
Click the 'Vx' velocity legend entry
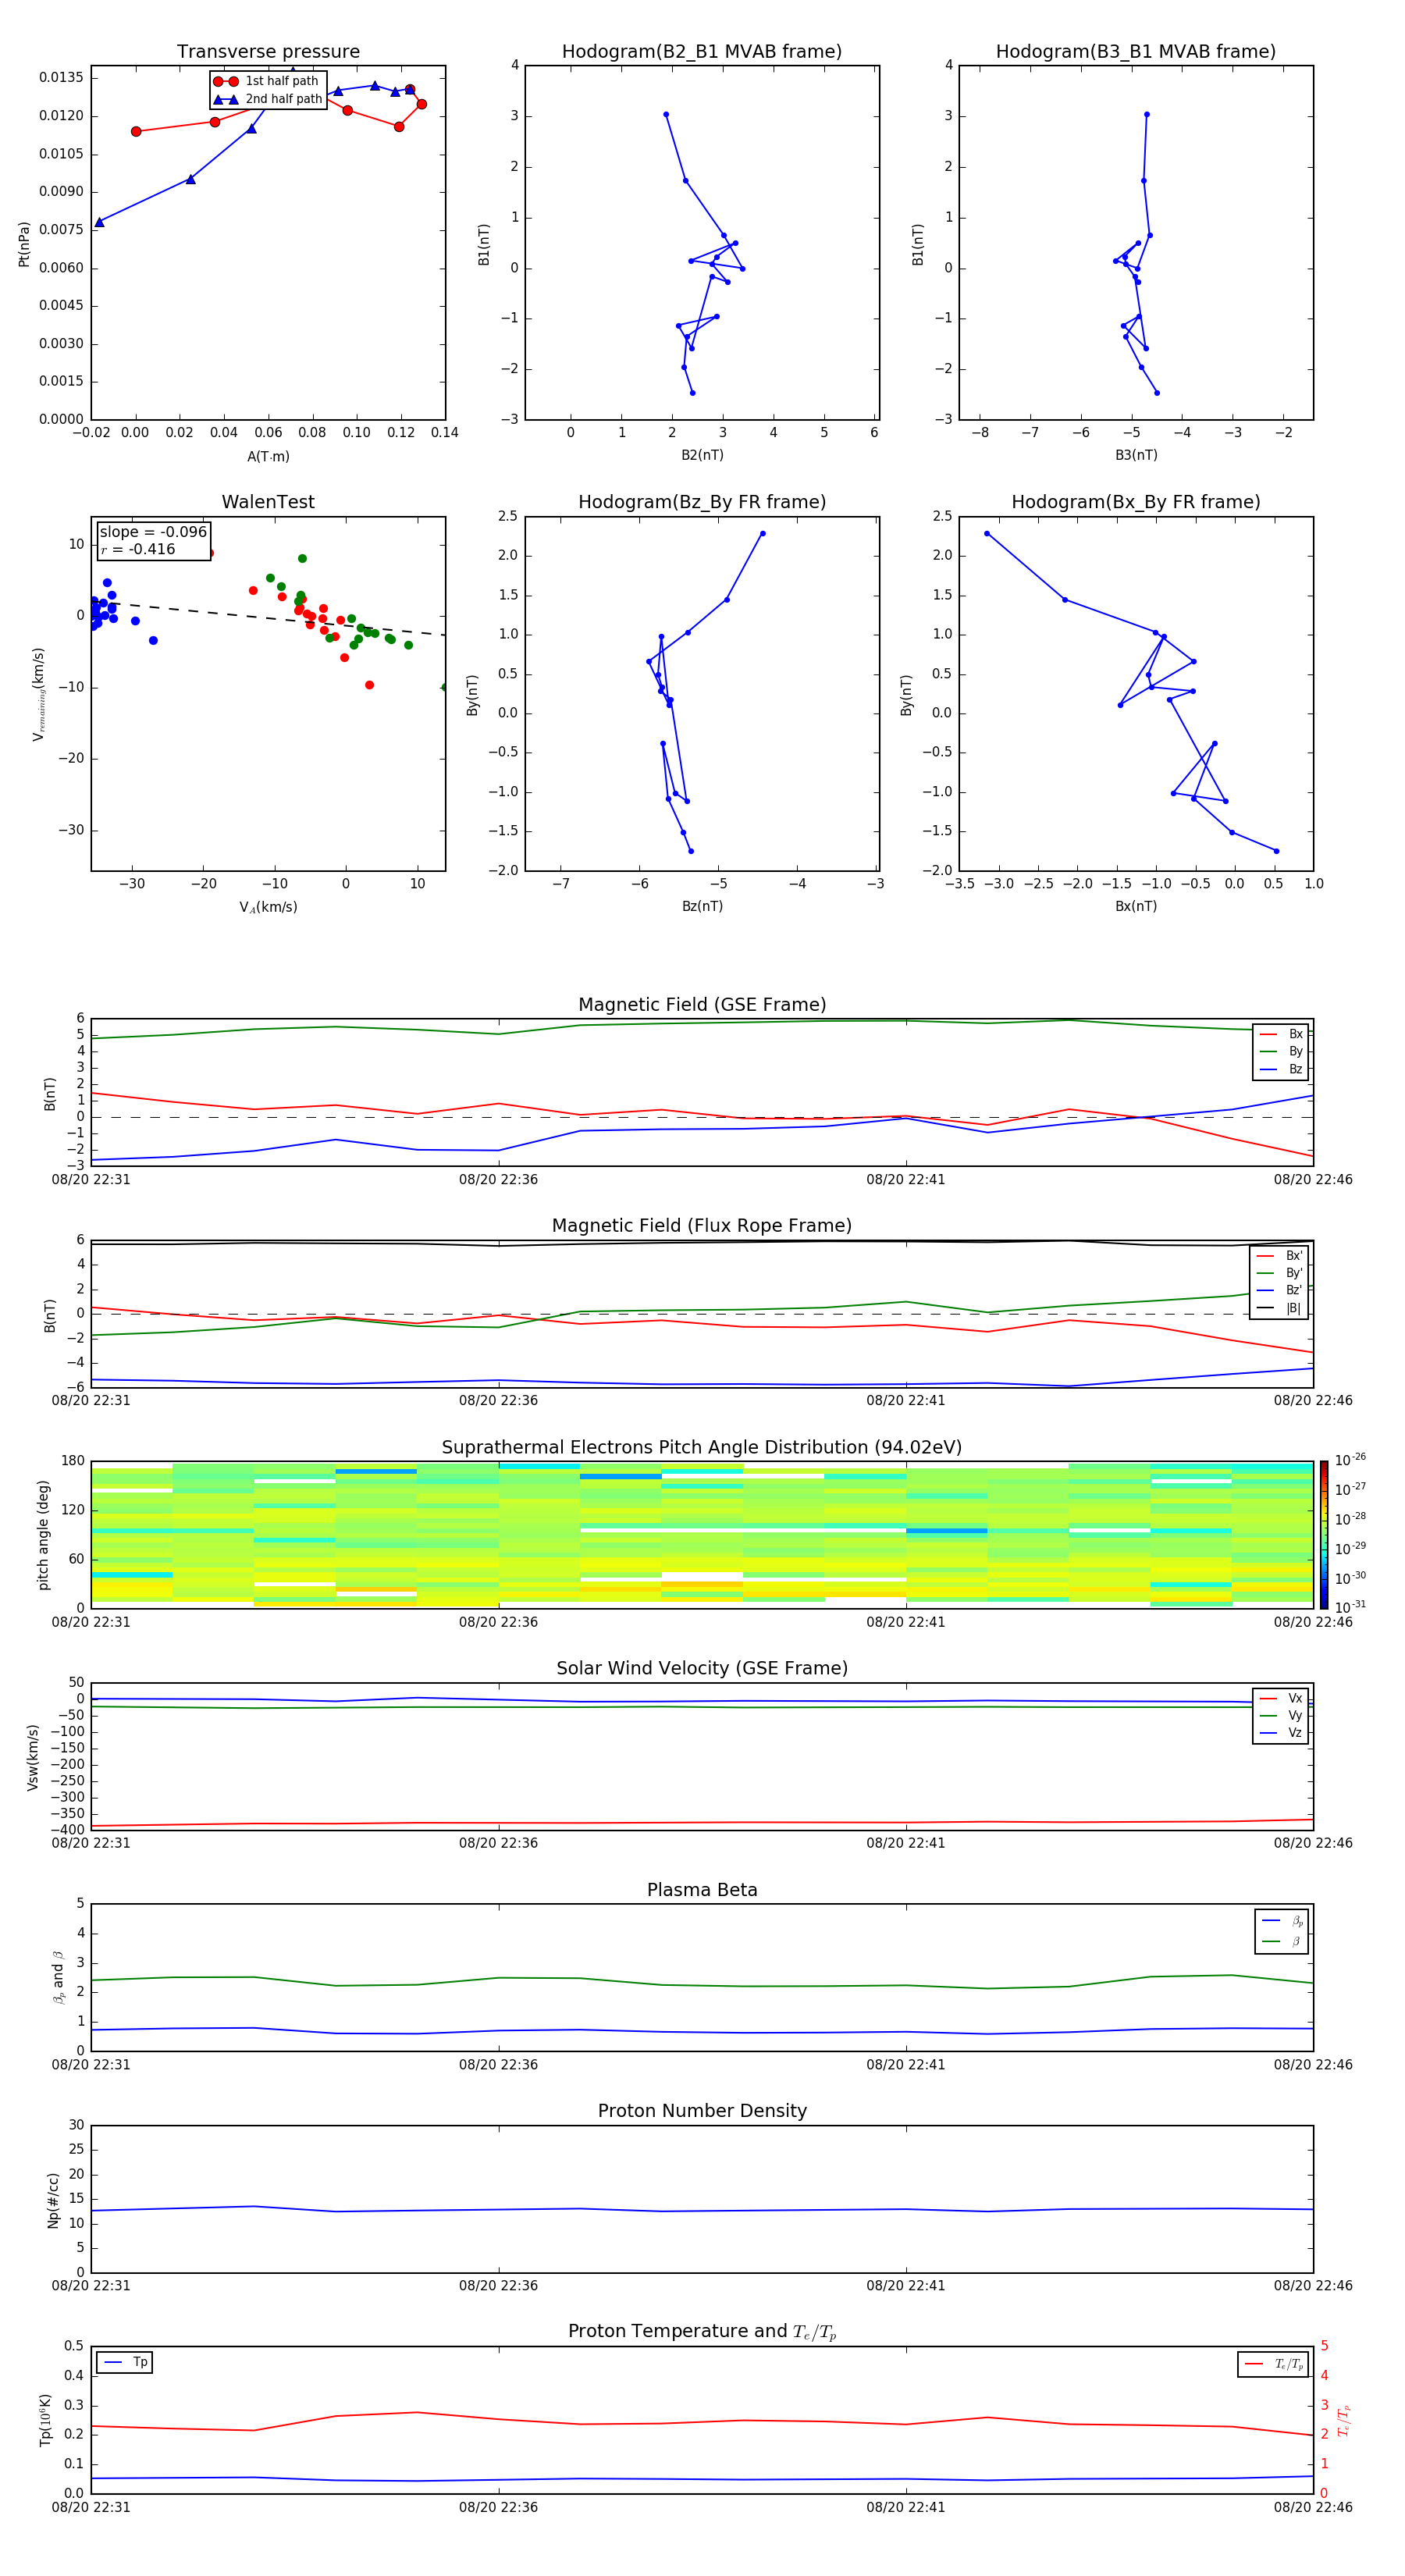tap(1281, 1698)
